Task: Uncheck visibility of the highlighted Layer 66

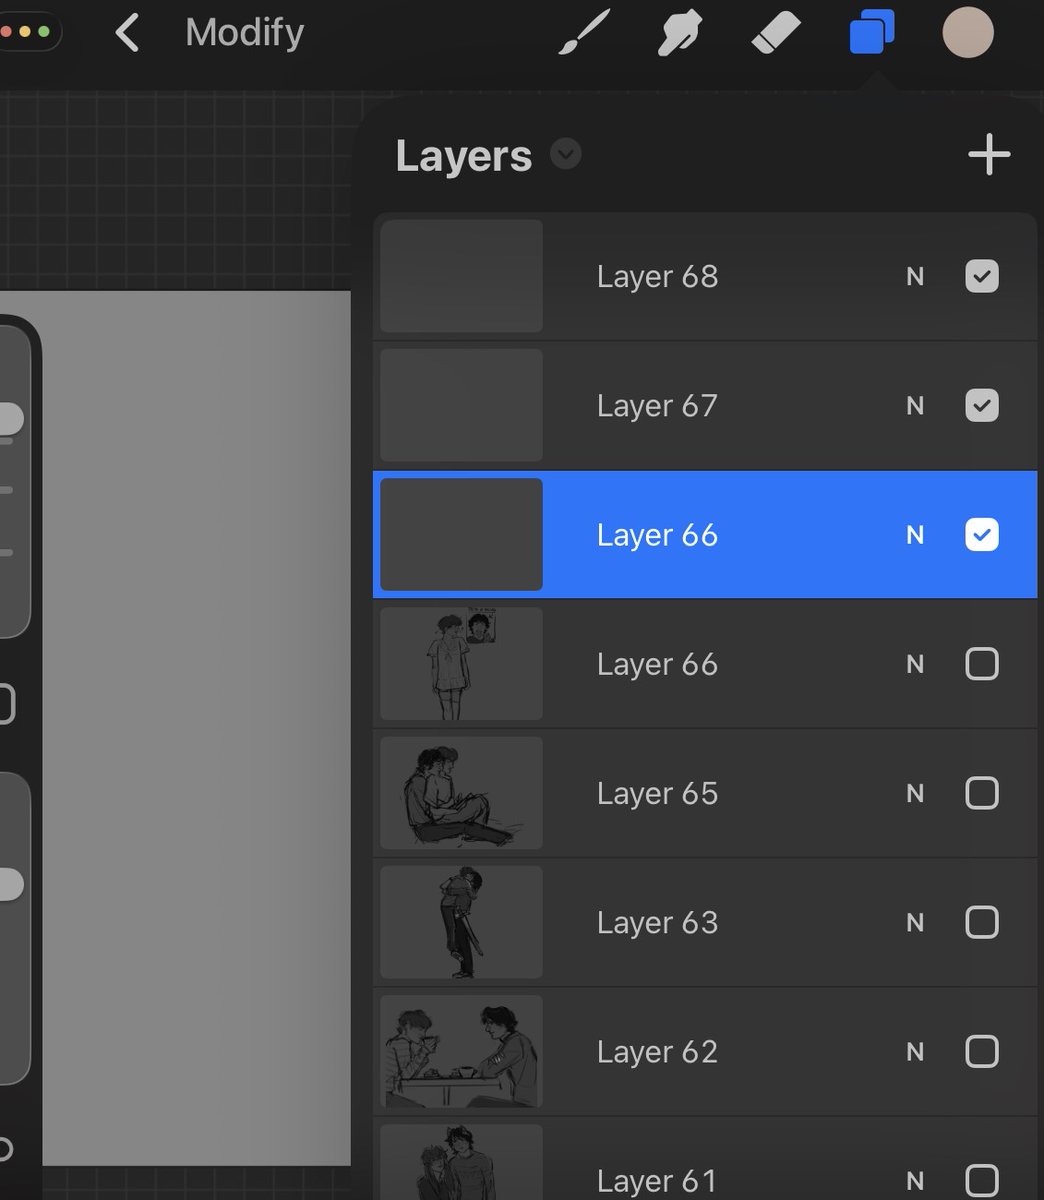Action: [x=982, y=534]
